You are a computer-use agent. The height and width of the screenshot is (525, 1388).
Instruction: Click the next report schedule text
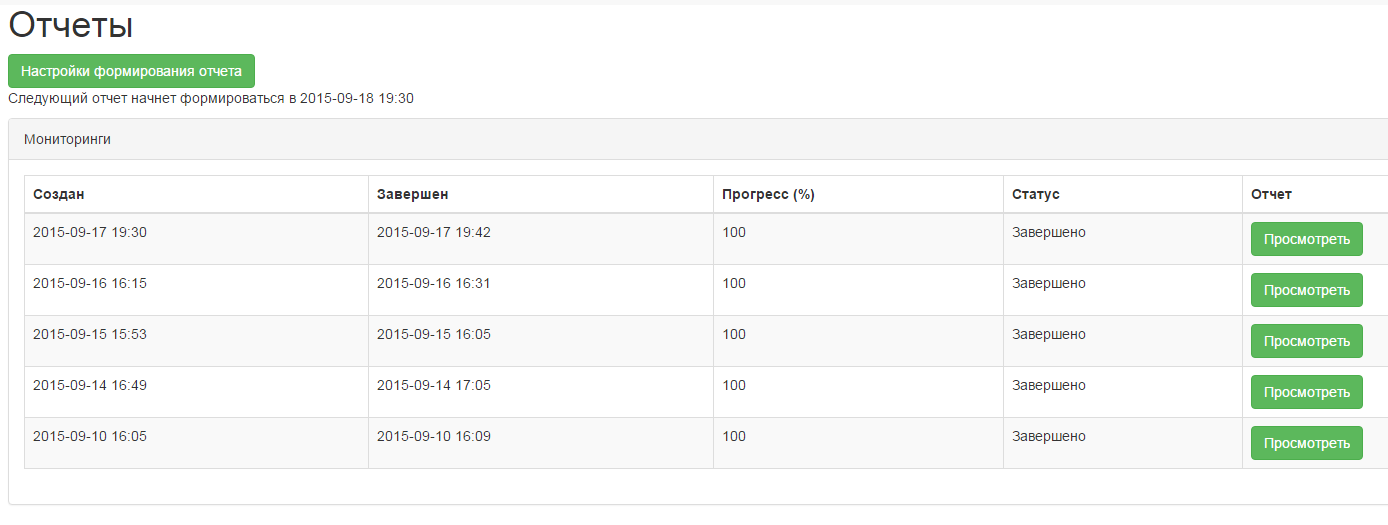[x=211, y=98]
